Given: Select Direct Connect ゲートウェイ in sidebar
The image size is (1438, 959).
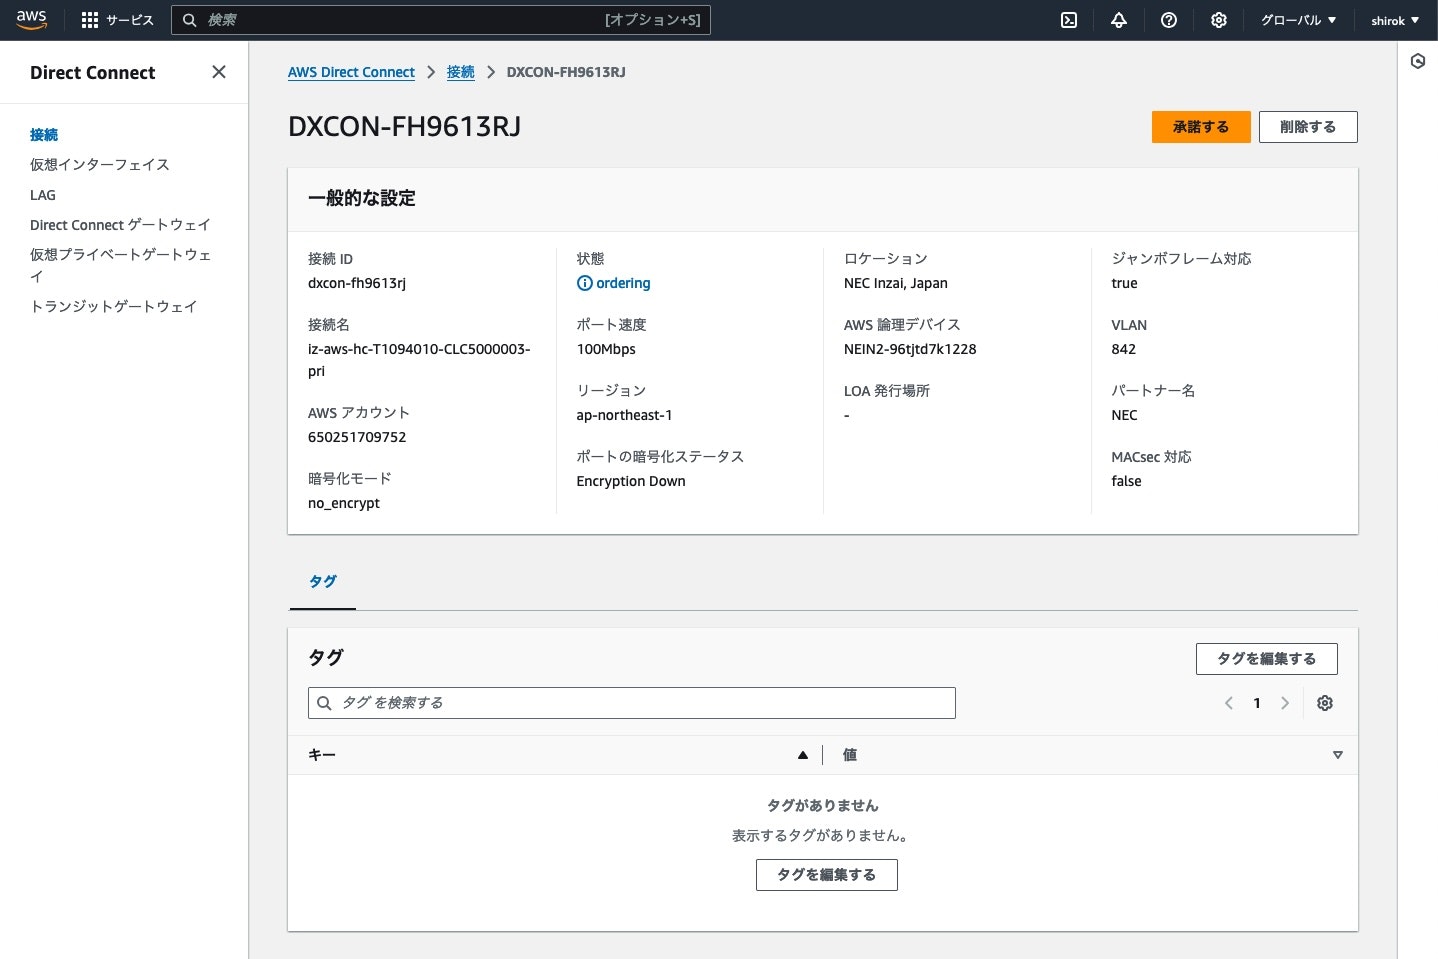Looking at the screenshot, I should [x=120, y=225].
